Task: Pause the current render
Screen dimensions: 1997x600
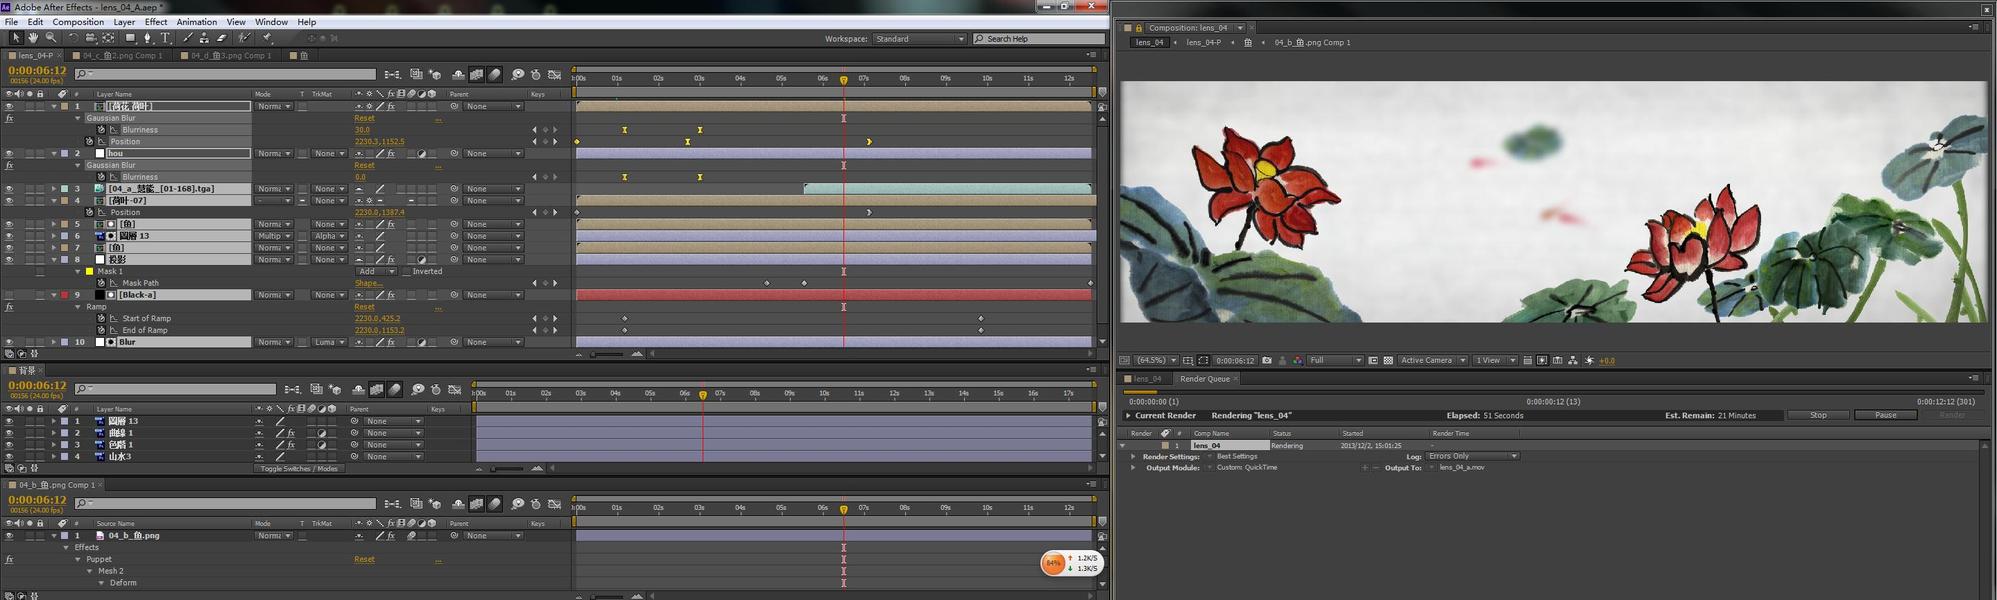Action: (1886, 415)
